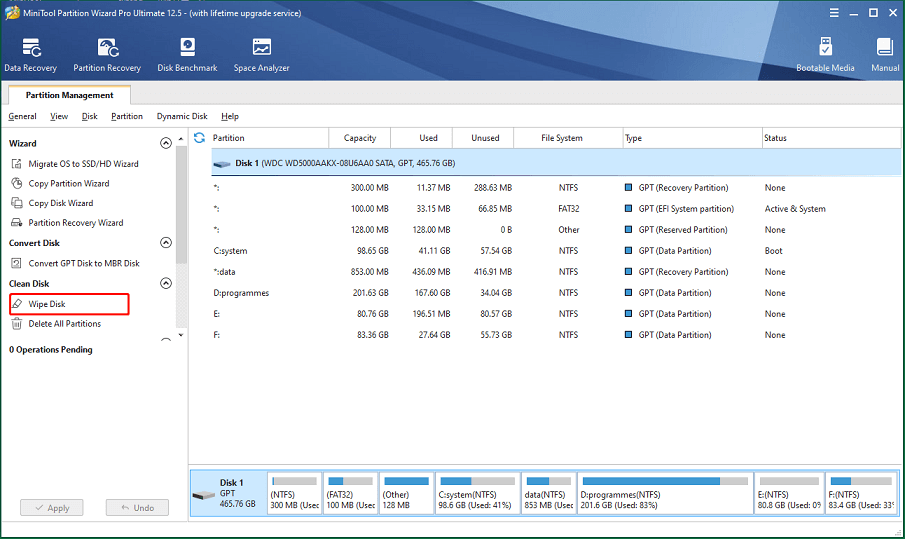Click the Apply button
Screen dimensions: 905x539
(52, 508)
